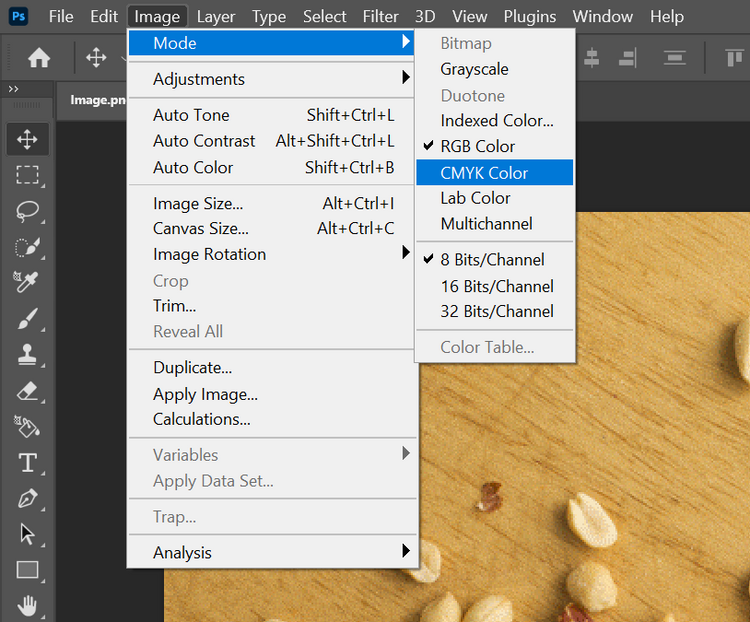
Task: Select the Brush tool
Action: [27, 318]
